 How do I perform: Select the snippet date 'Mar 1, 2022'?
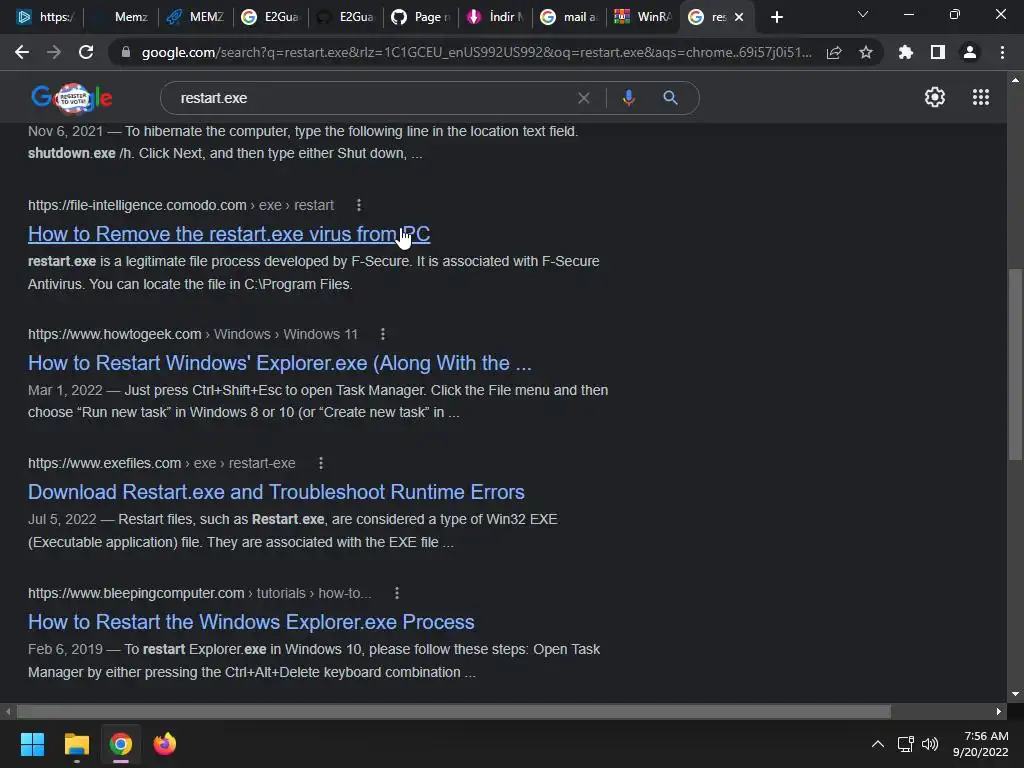tap(65, 391)
